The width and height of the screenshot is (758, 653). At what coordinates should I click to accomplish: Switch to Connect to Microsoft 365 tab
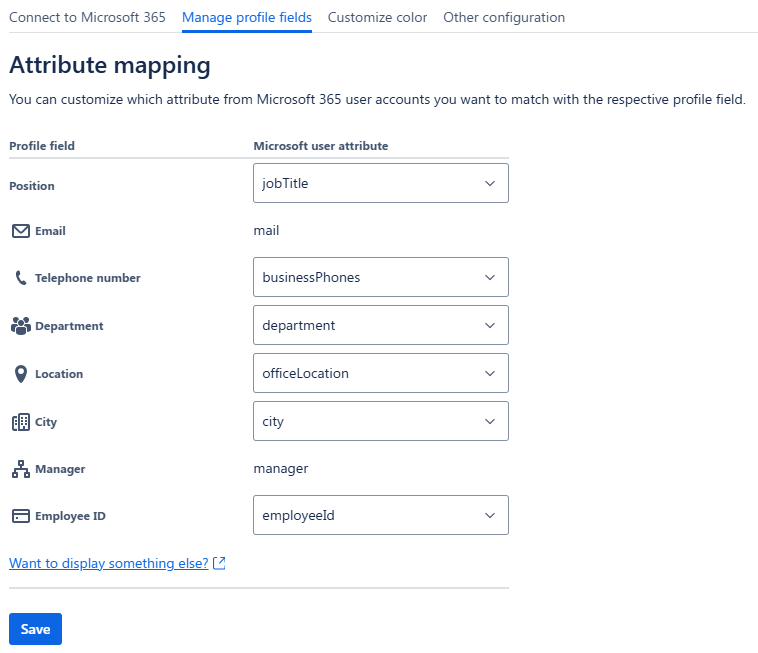pos(87,17)
